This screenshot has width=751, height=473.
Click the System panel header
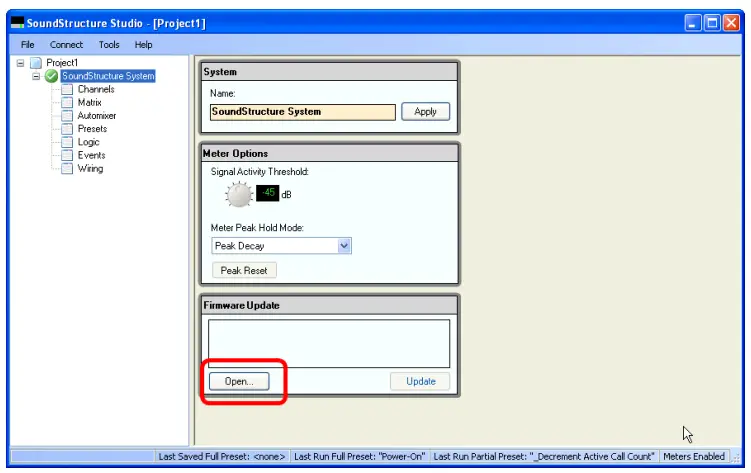tap(329, 72)
